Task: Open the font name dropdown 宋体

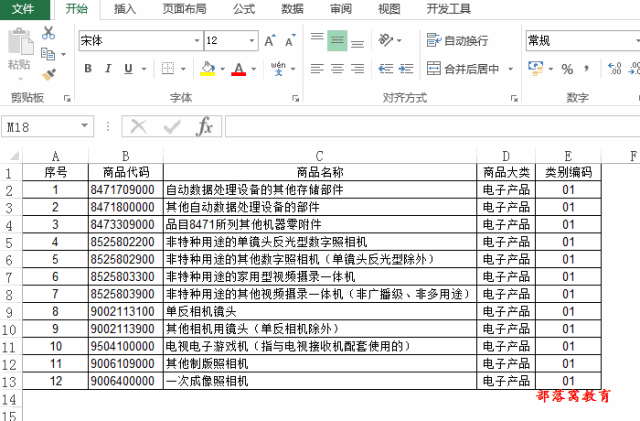Action: coord(197,40)
